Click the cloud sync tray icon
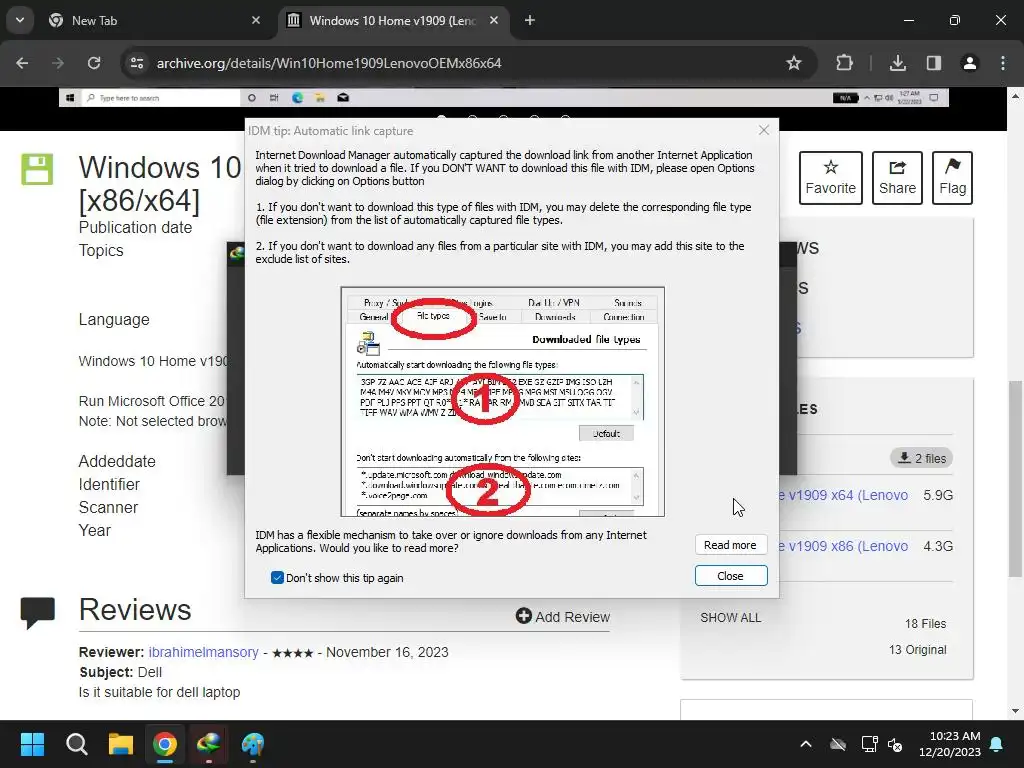The height and width of the screenshot is (768, 1024). click(838, 744)
